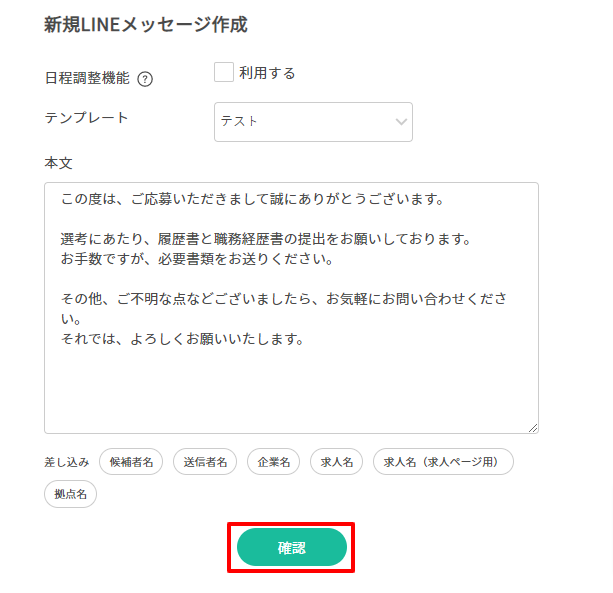Click the 差し込み label
Image resolution: width=613 pixels, height=593 pixels.
click(x=67, y=462)
